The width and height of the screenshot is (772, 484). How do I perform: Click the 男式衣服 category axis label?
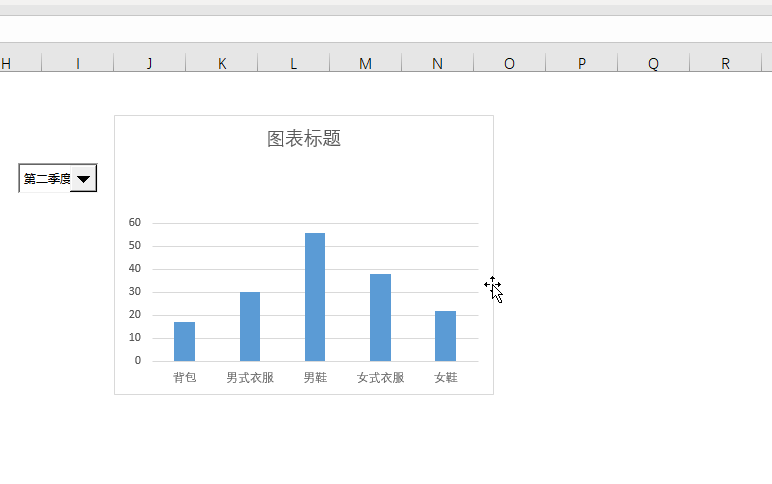[250, 378]
